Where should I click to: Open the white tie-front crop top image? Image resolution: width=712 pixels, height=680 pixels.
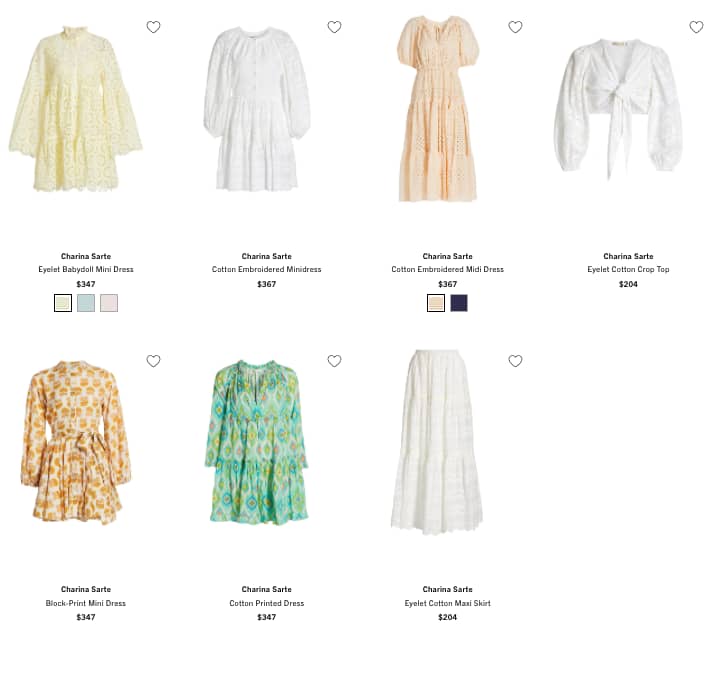pyautogui.click(x=618, y=109)
